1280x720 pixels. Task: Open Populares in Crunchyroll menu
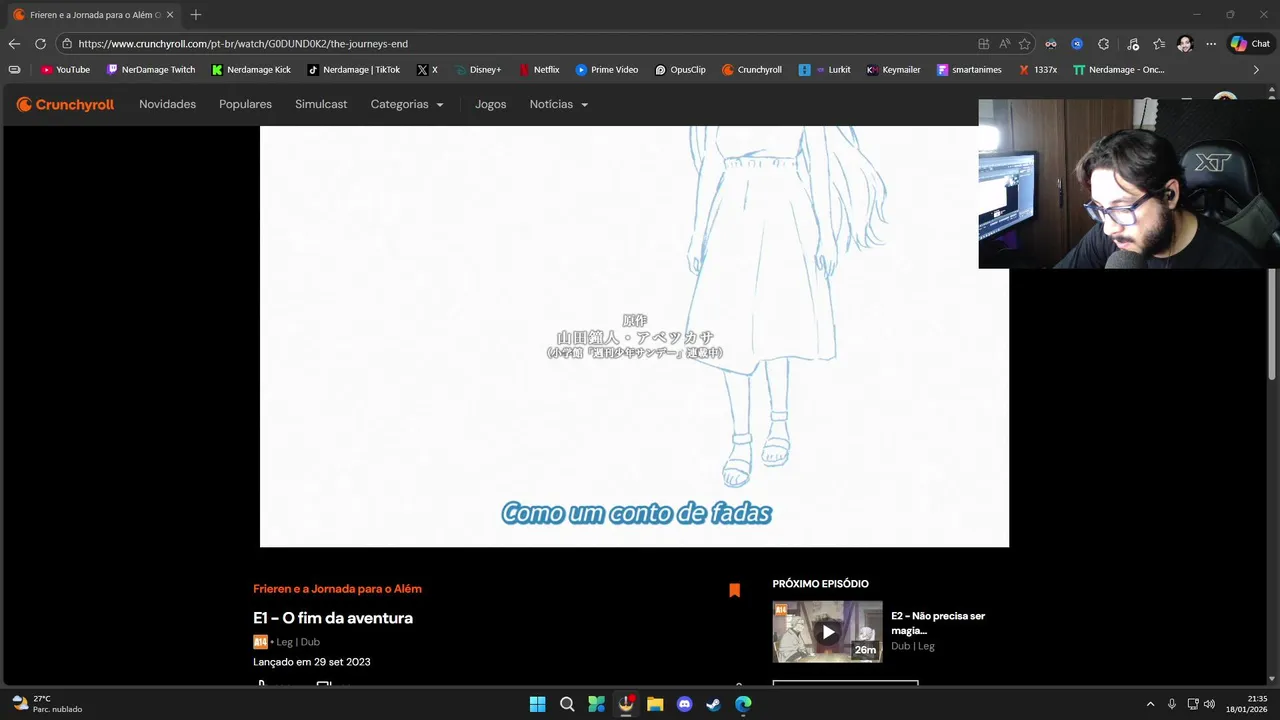[x=245, y=104]
